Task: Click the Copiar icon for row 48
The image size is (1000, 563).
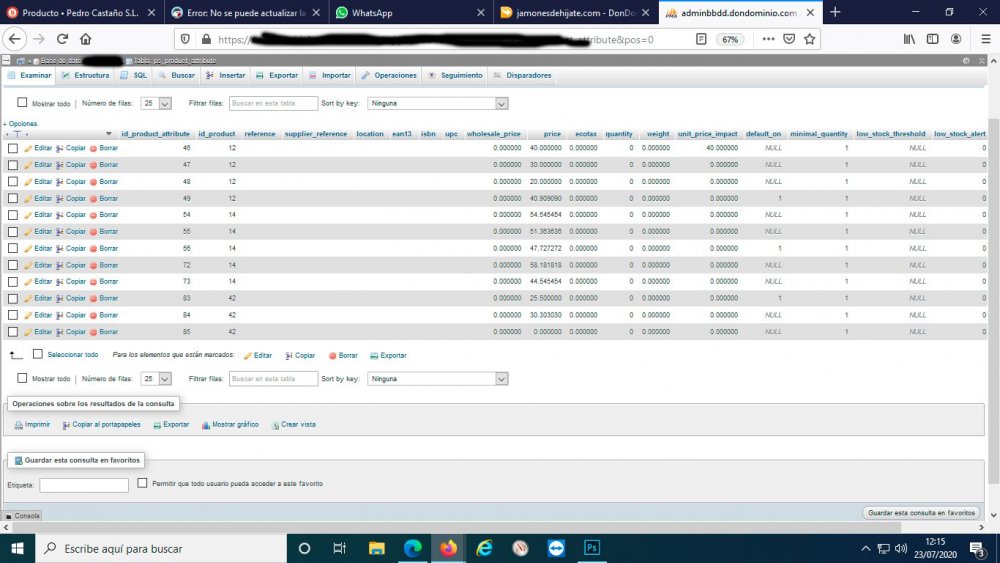Action: [x=60, y=182]
